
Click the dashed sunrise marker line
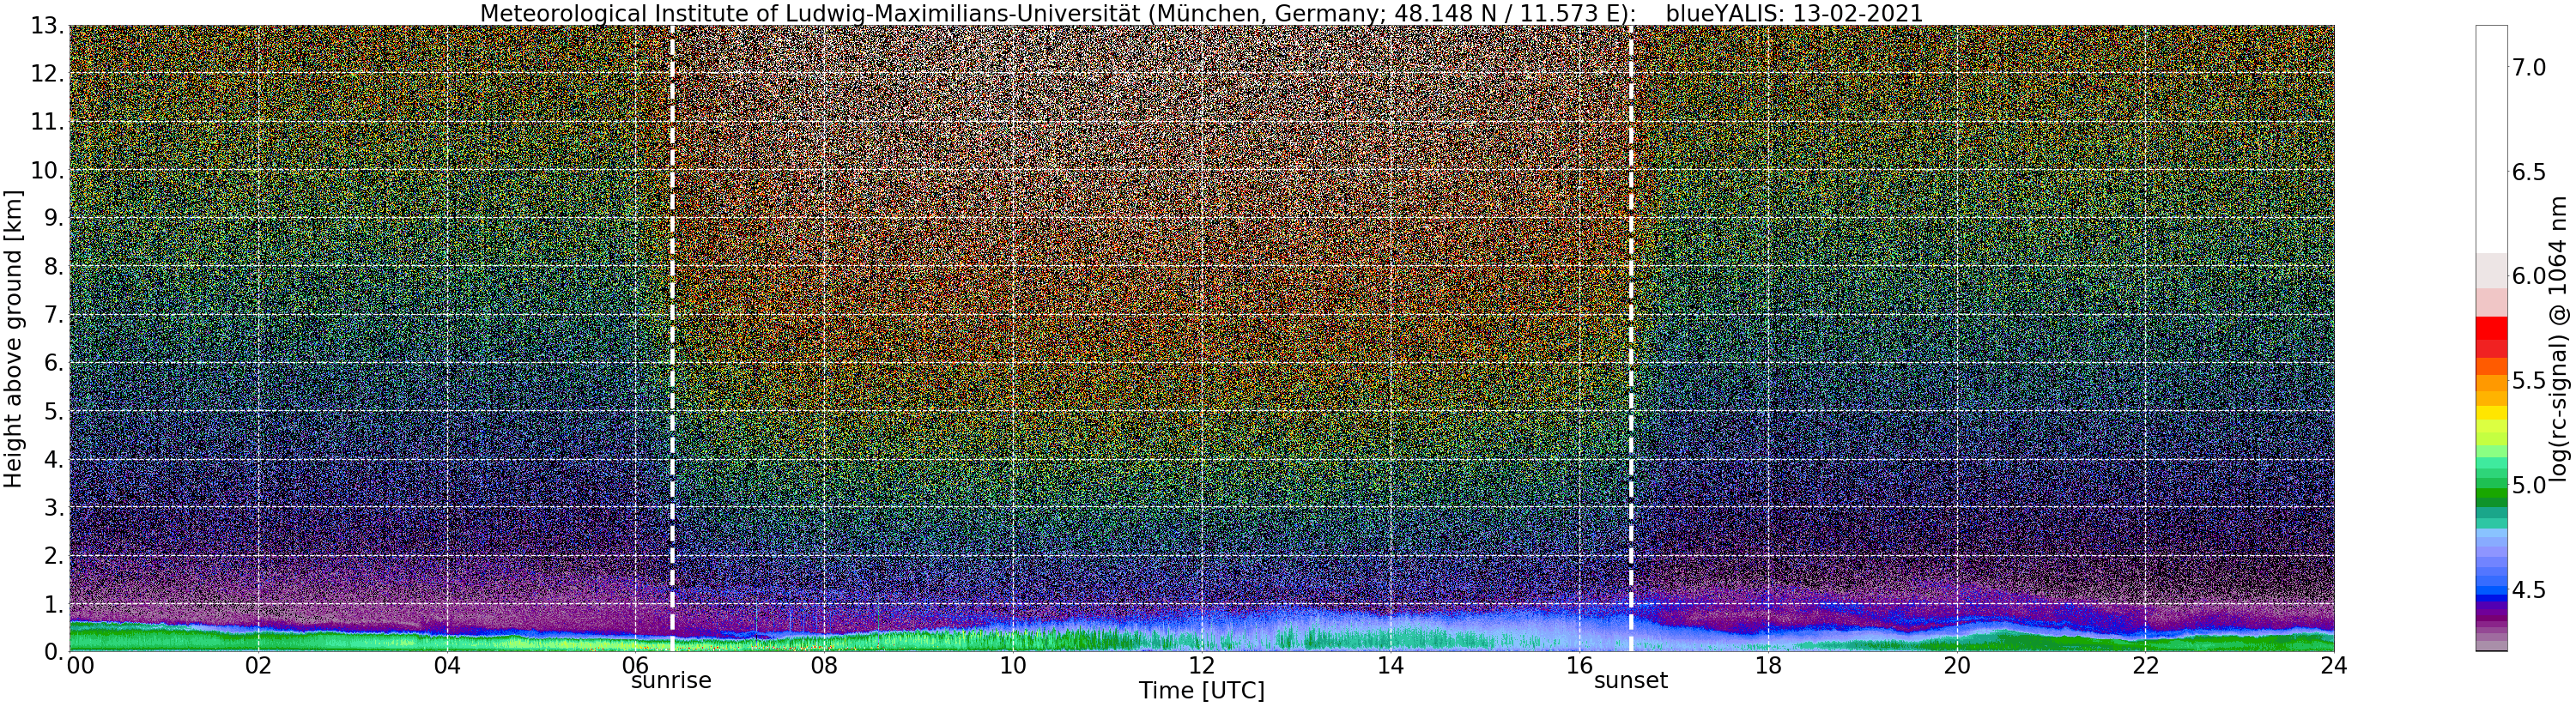[672, 338]
